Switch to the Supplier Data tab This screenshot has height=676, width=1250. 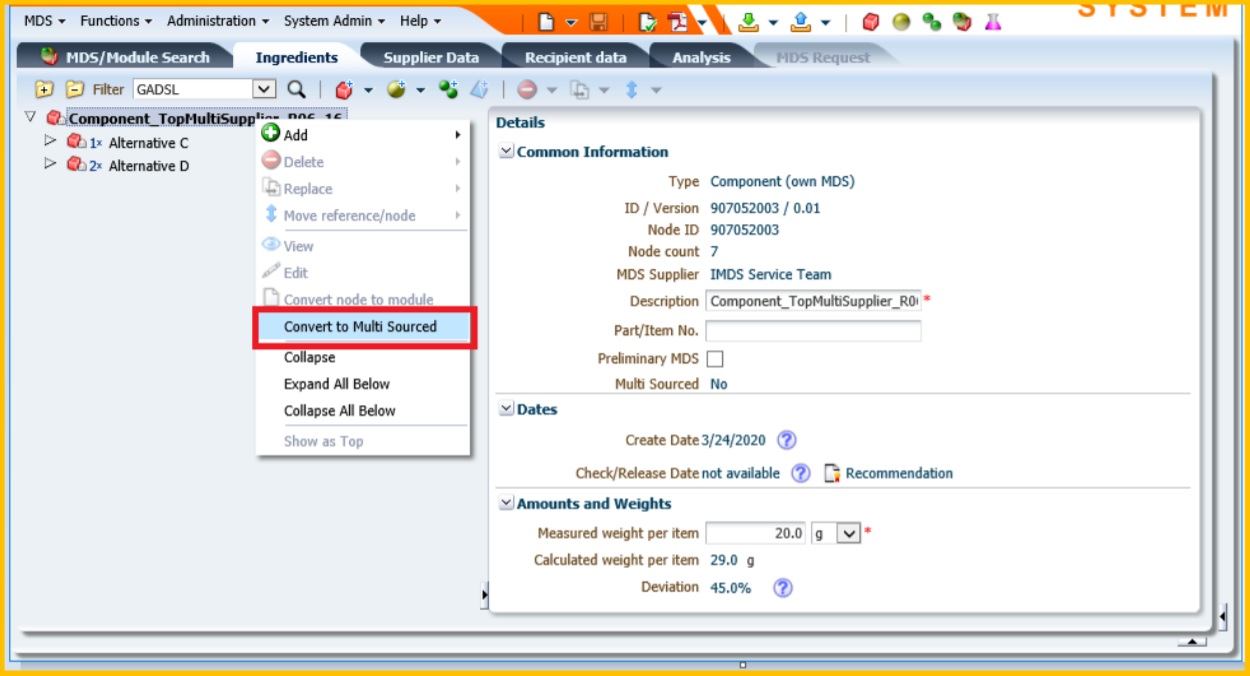(432, 57)
